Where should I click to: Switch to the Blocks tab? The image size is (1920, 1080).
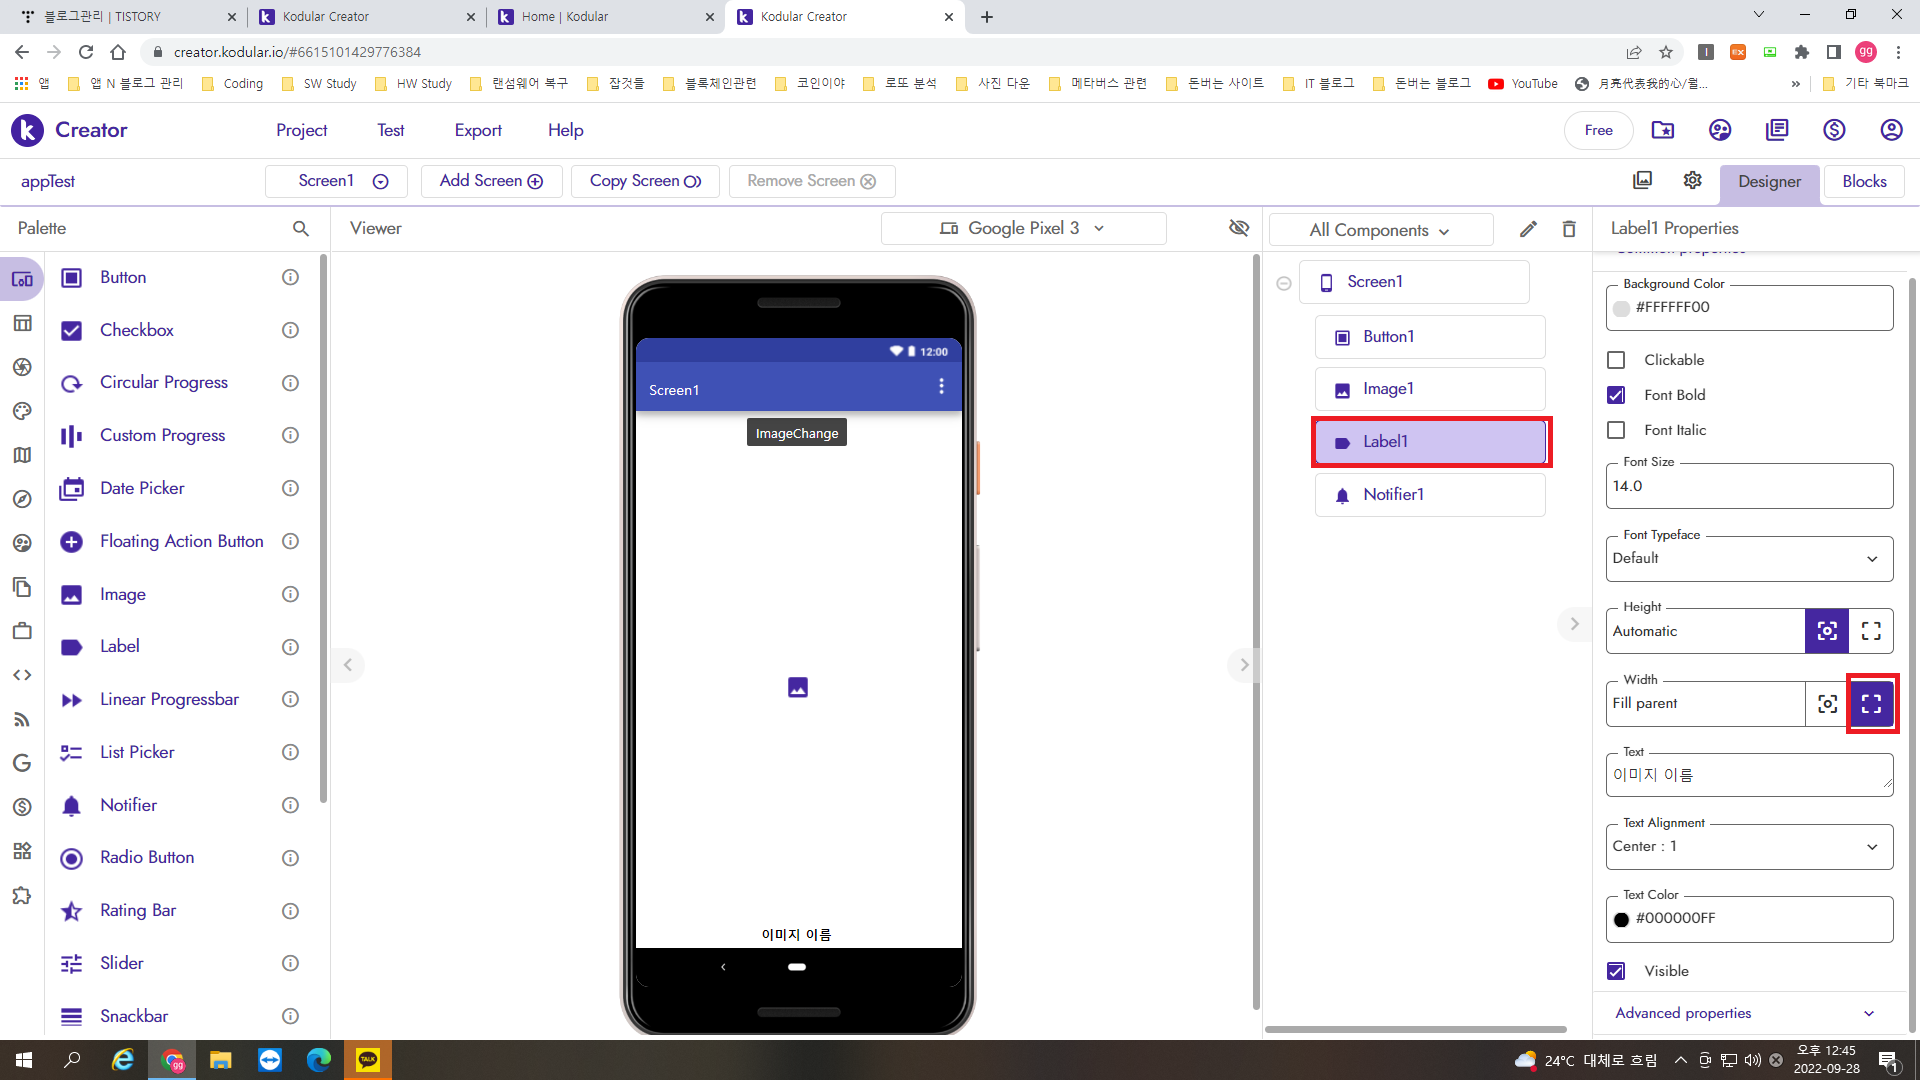click(x=1864, y=181)
